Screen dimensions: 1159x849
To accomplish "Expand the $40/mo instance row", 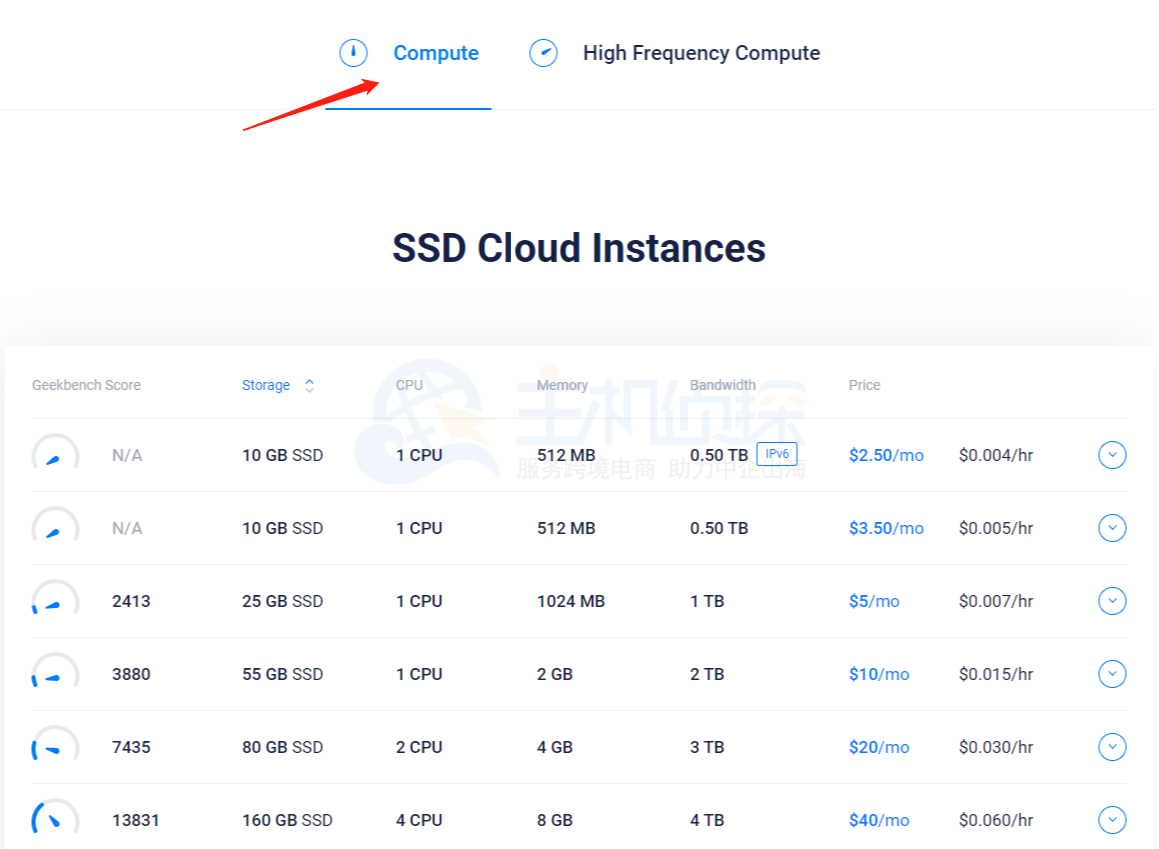I will click(1112, 819).
